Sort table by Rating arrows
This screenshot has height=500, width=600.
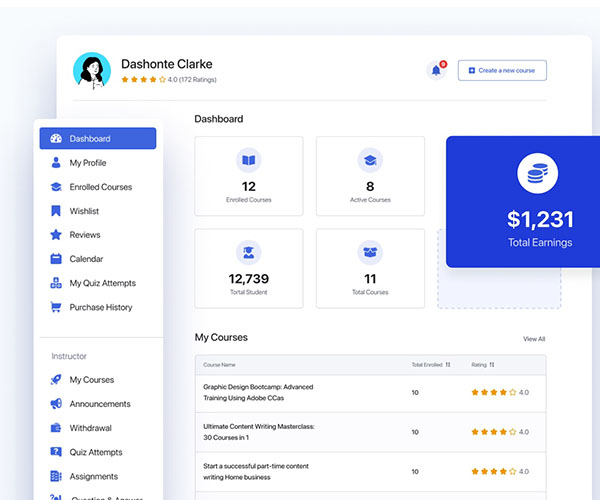(x=492, y=364)
